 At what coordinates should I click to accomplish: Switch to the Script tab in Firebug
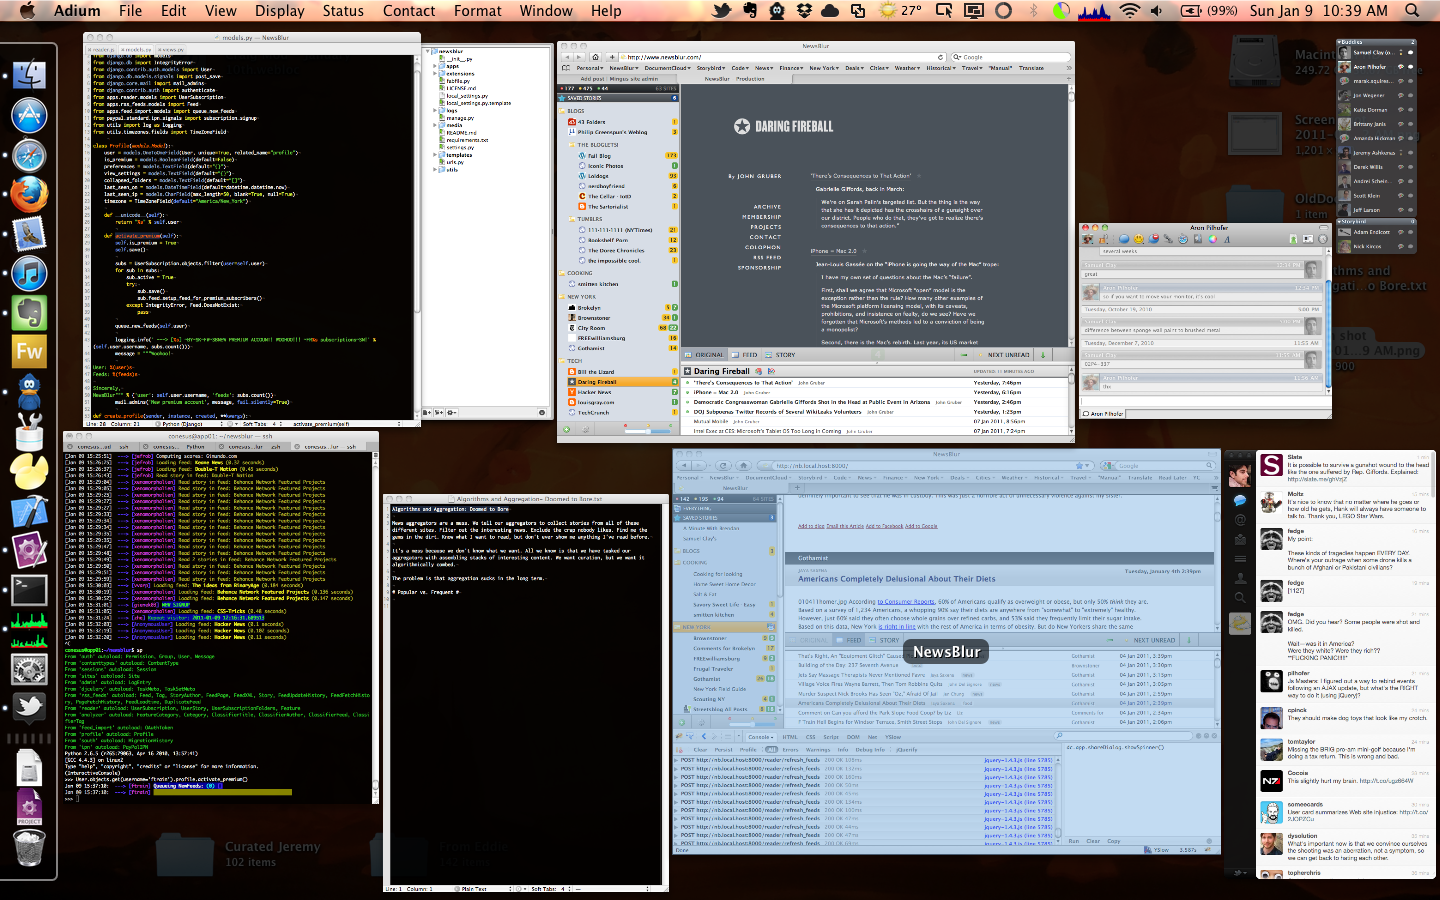pos(831,737)
